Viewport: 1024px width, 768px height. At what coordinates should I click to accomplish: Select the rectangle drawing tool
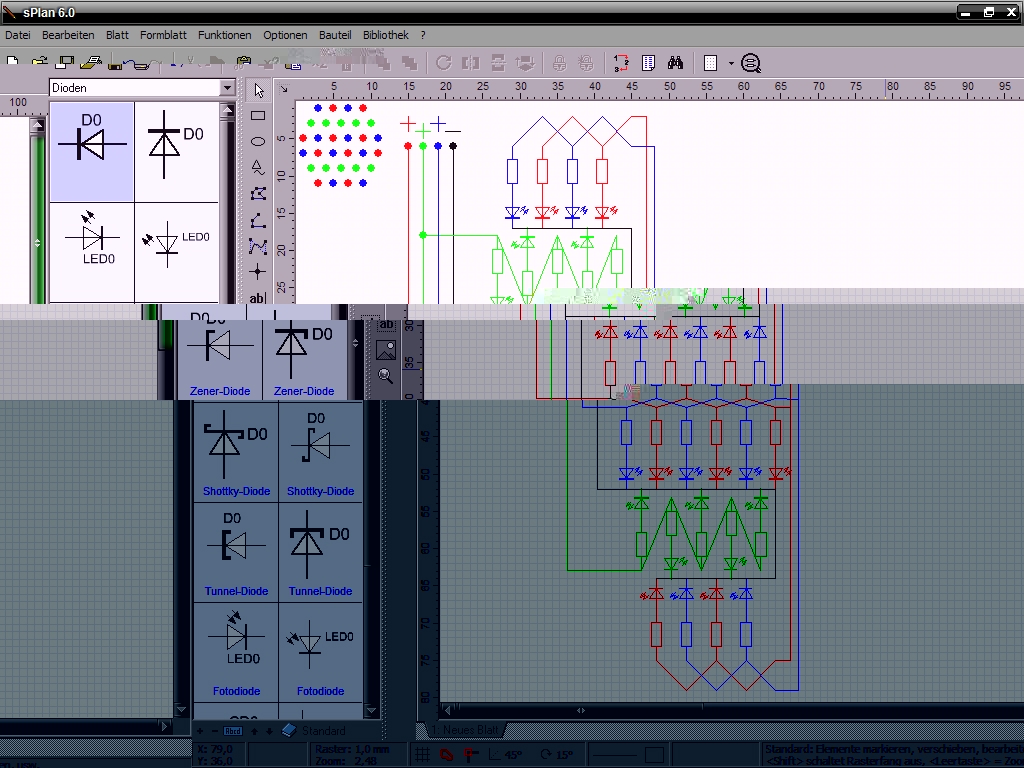[x=258, y=116]
